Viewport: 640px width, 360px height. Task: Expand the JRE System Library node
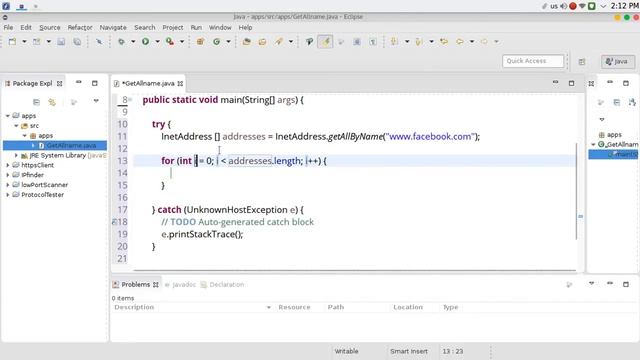tap(16, 156)
